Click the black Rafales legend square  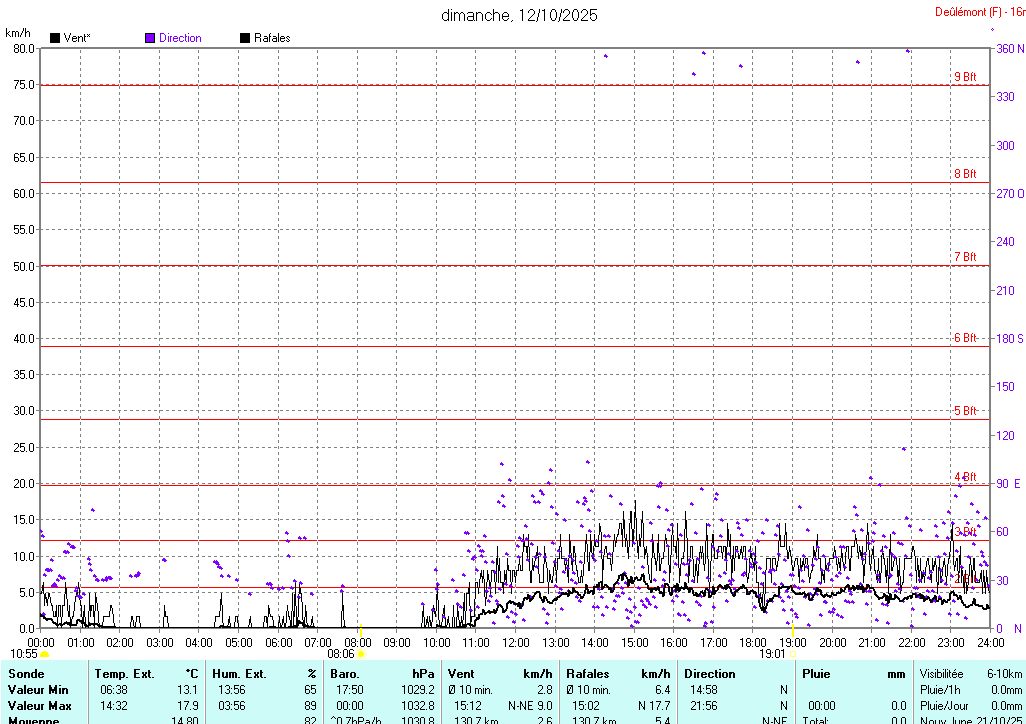(x=245, y=39)
